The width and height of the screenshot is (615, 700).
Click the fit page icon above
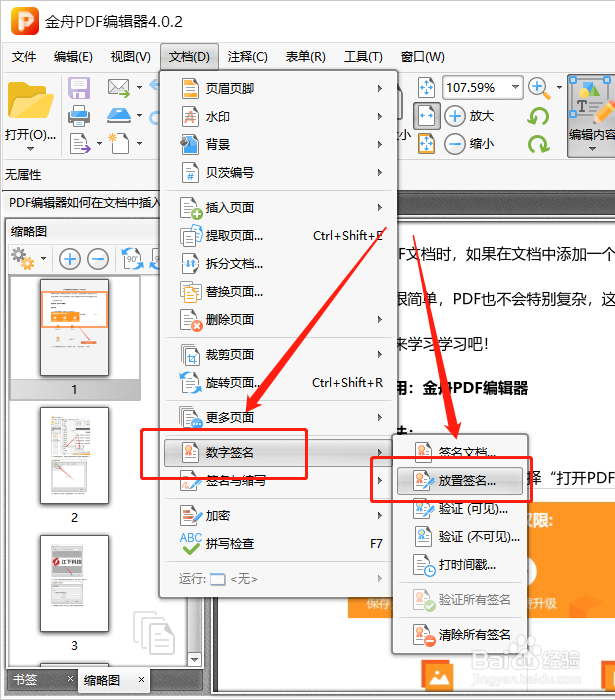426,88
